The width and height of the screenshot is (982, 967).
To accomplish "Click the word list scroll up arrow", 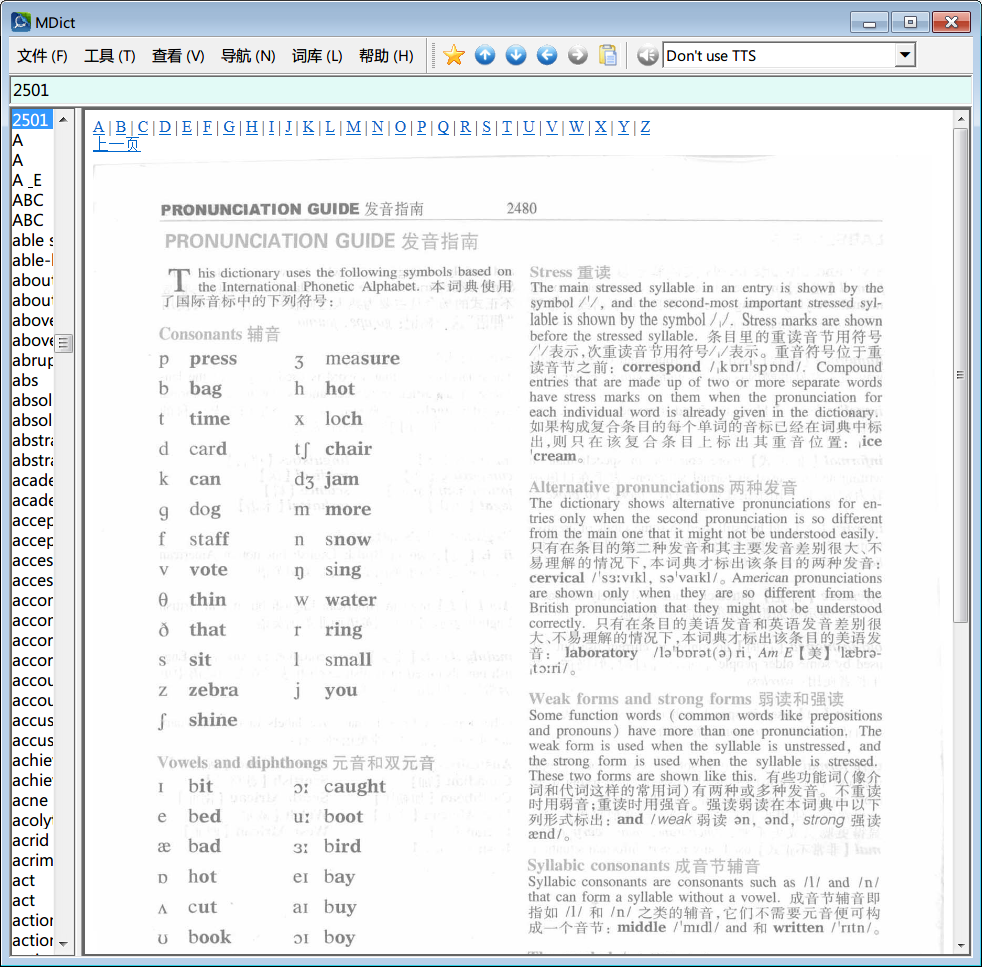I will pos(63,119).
